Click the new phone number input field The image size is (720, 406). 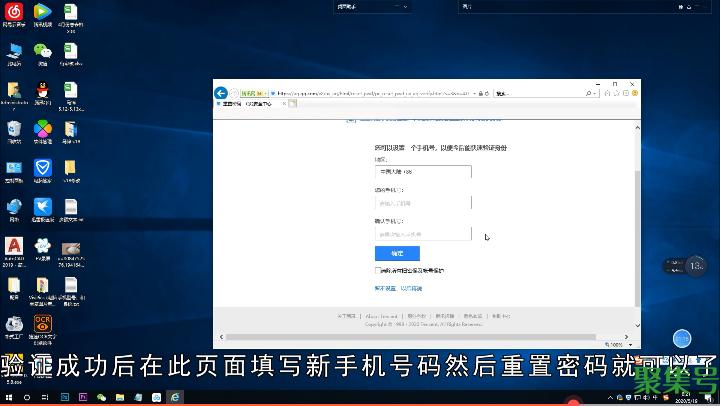[422, 203]
